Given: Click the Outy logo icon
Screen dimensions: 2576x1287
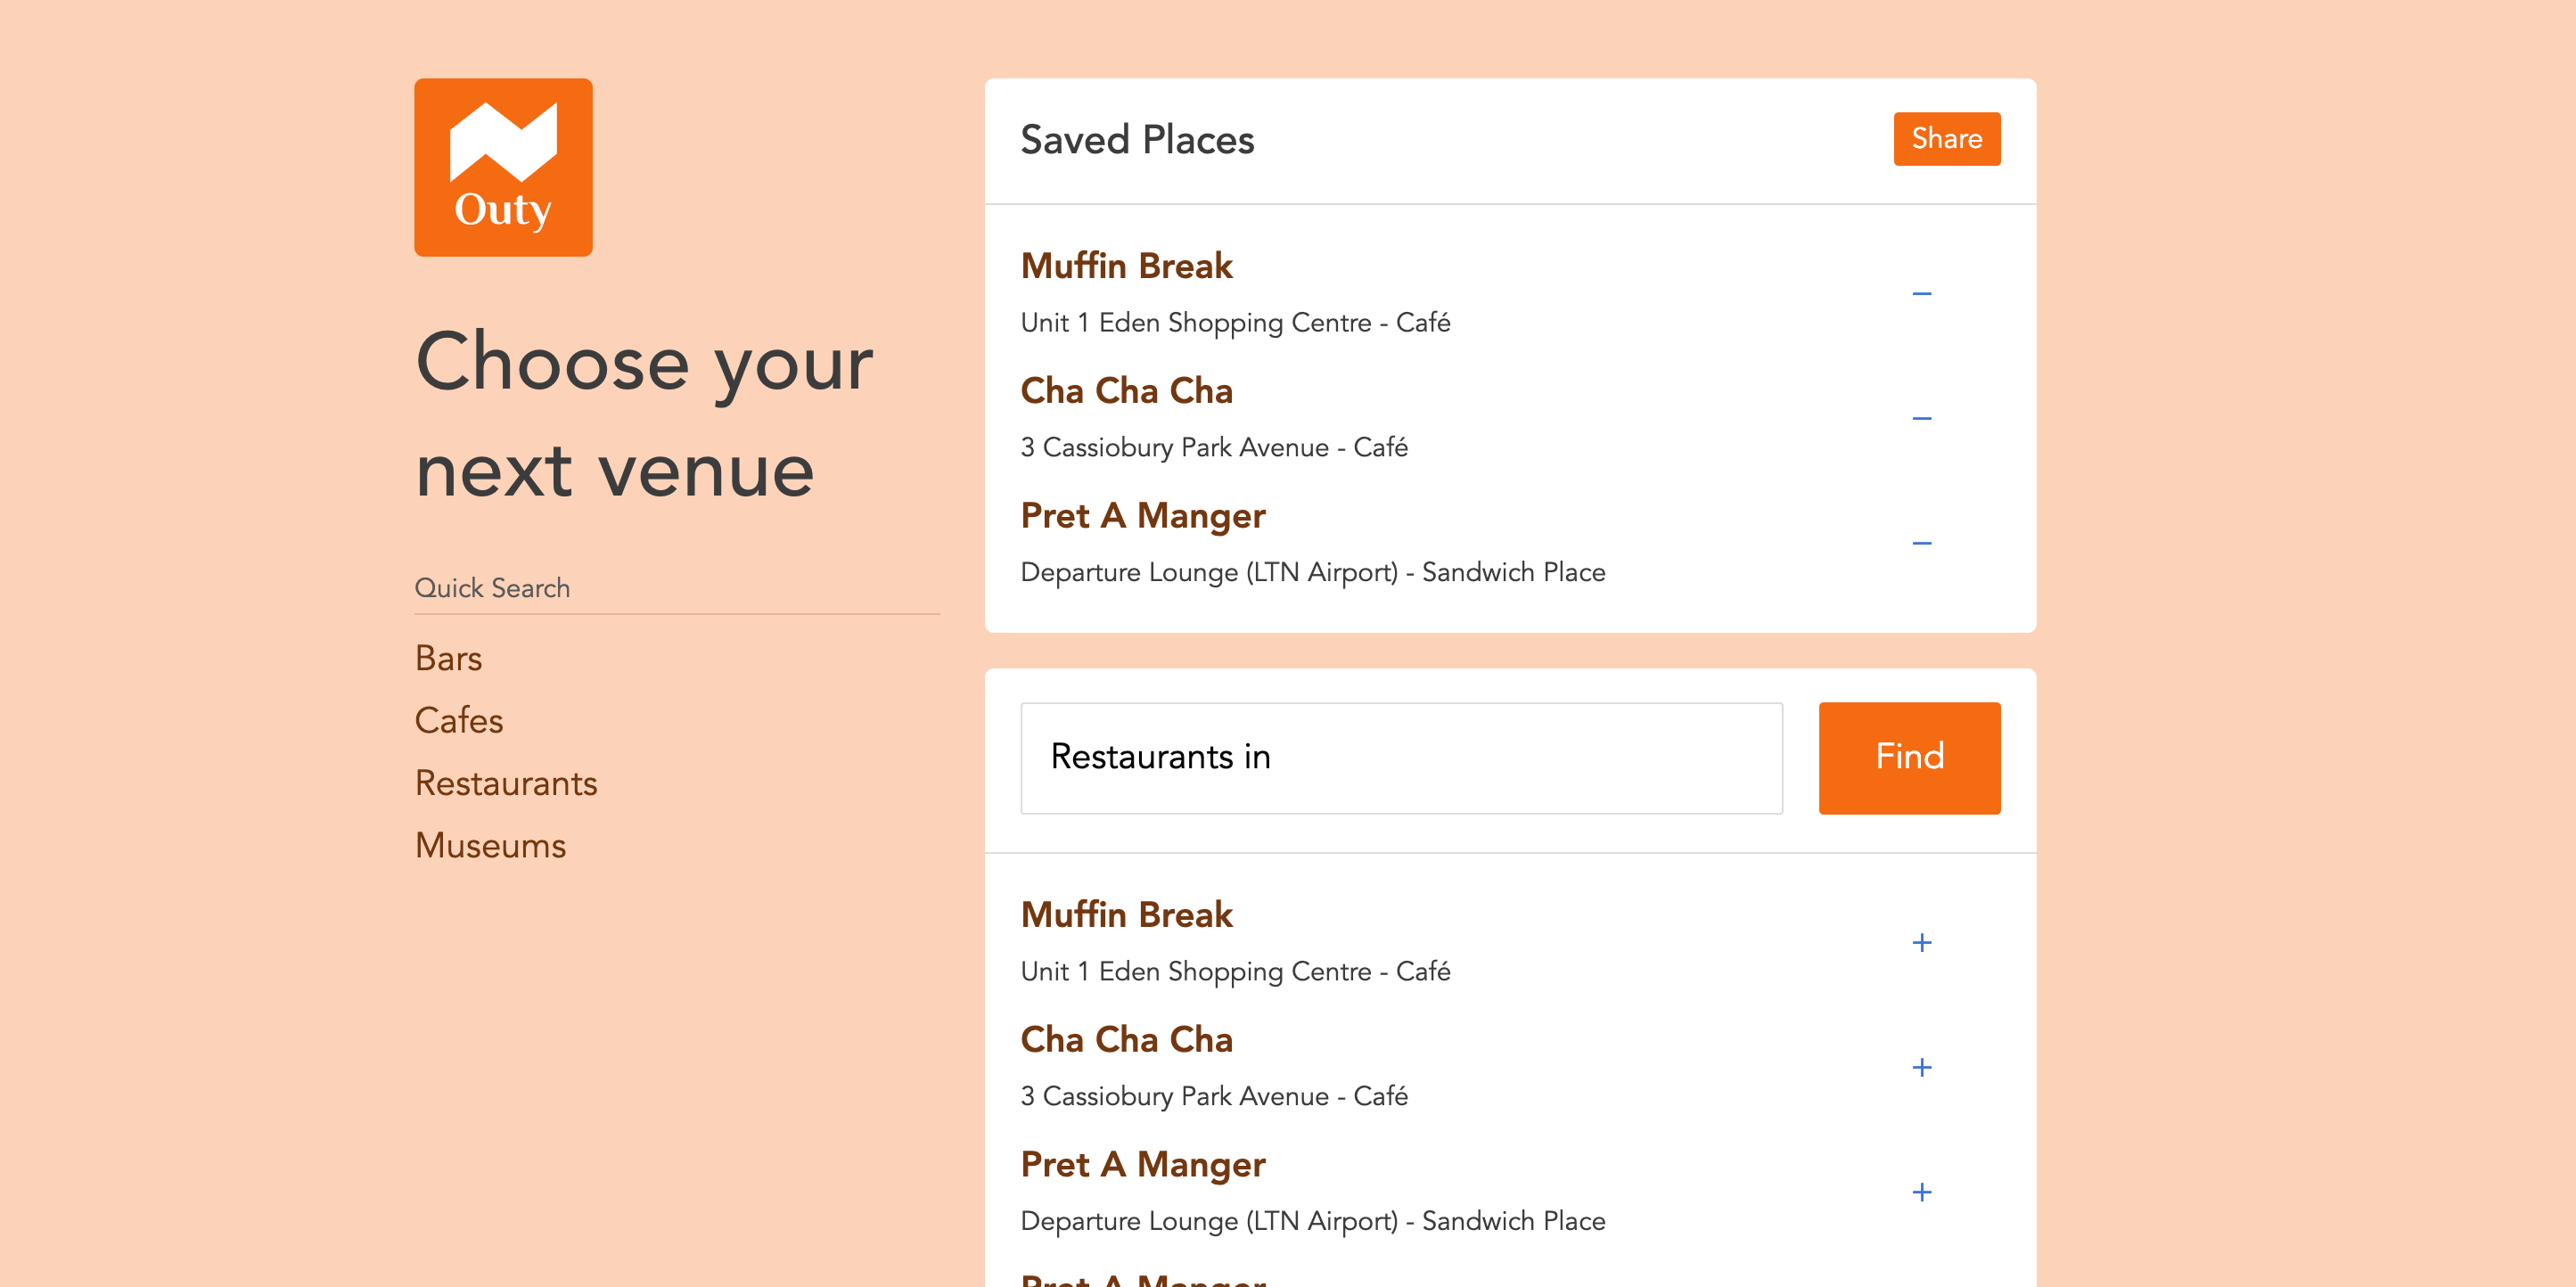Looking at the screenshot, I should click(x=503, y=167).
